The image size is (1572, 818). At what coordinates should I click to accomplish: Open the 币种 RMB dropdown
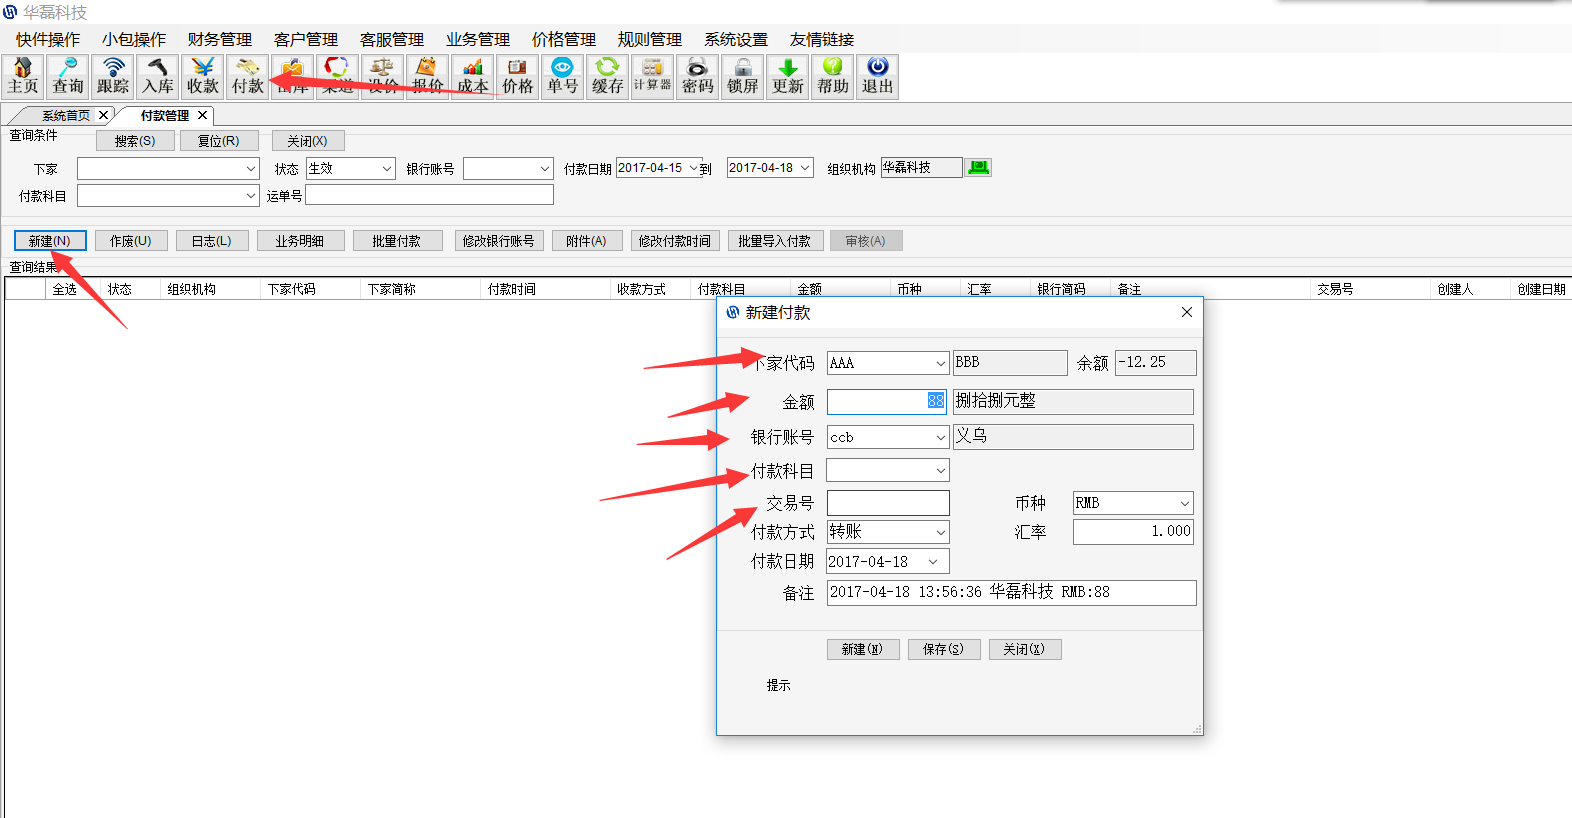coord(1184,503)
